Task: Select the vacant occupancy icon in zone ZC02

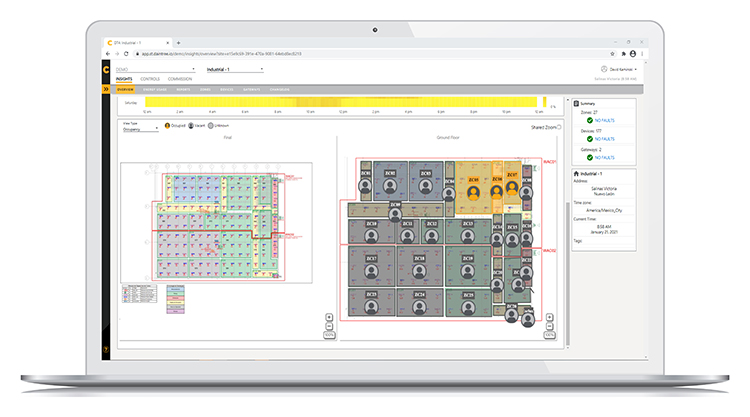Action: (390, 186)
